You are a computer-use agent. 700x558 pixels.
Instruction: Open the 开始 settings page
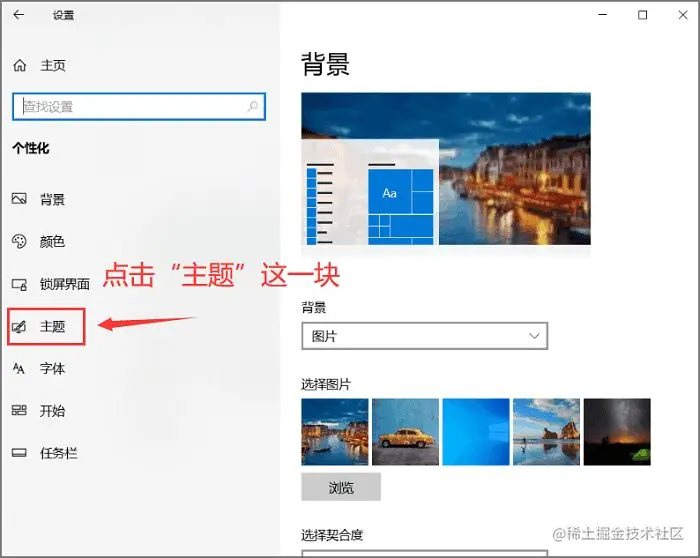(x=52, y=411)
